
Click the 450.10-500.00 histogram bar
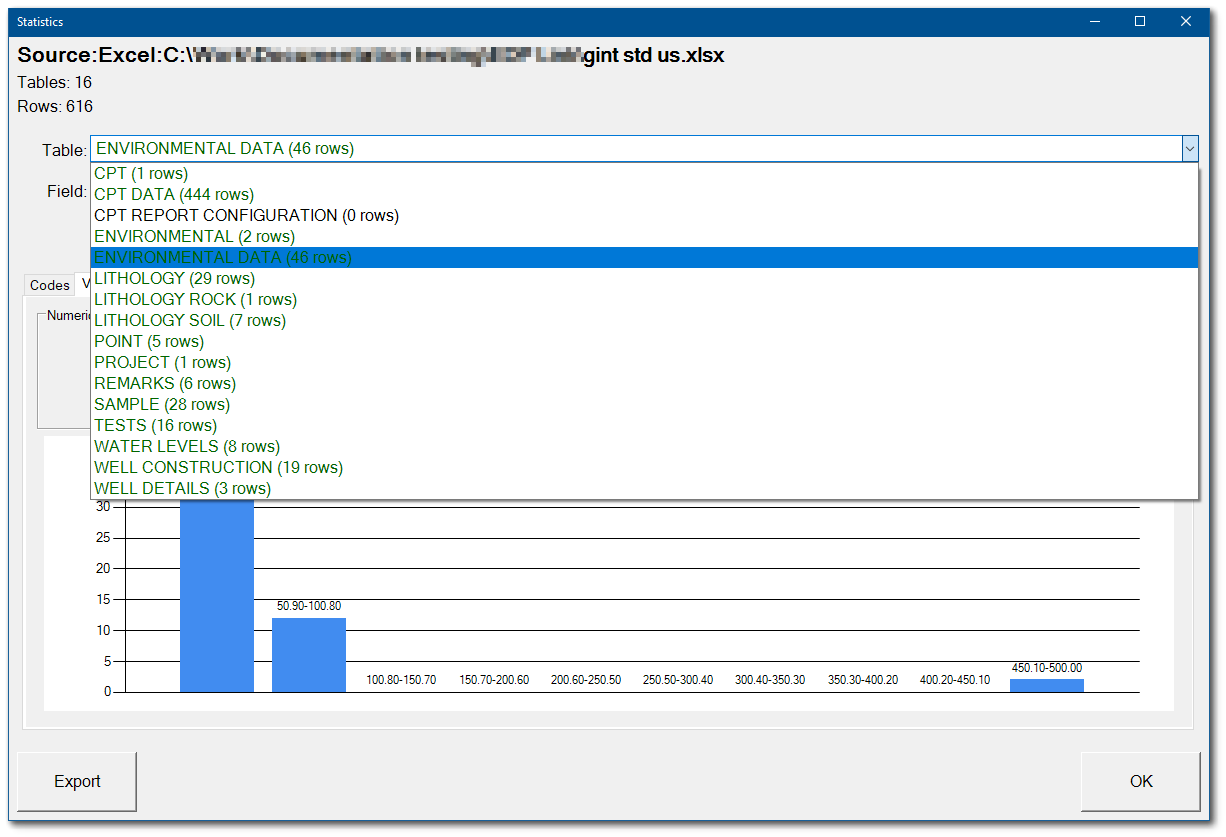[1046, 684]
